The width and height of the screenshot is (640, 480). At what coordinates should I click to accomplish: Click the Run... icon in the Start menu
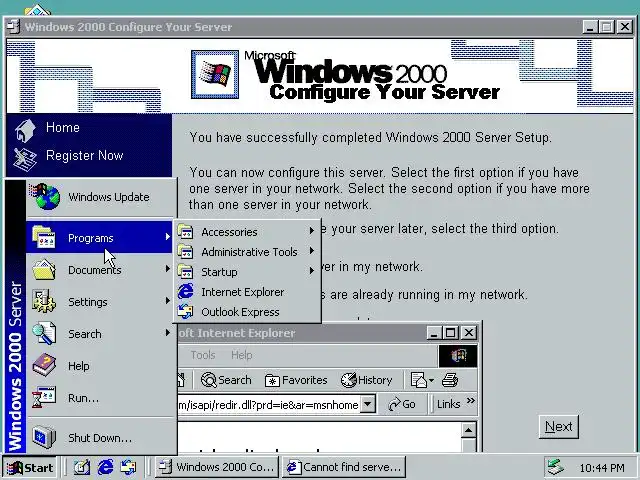[44, 398]
